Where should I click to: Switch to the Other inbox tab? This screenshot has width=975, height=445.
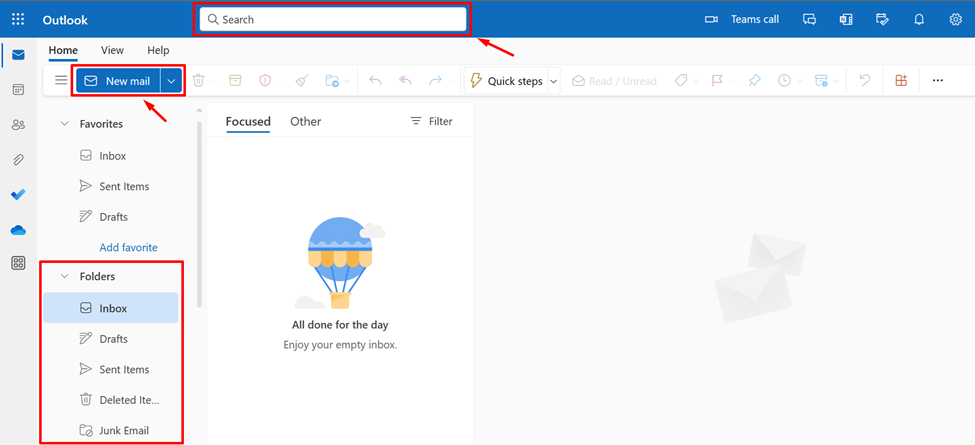pos(305,122)
